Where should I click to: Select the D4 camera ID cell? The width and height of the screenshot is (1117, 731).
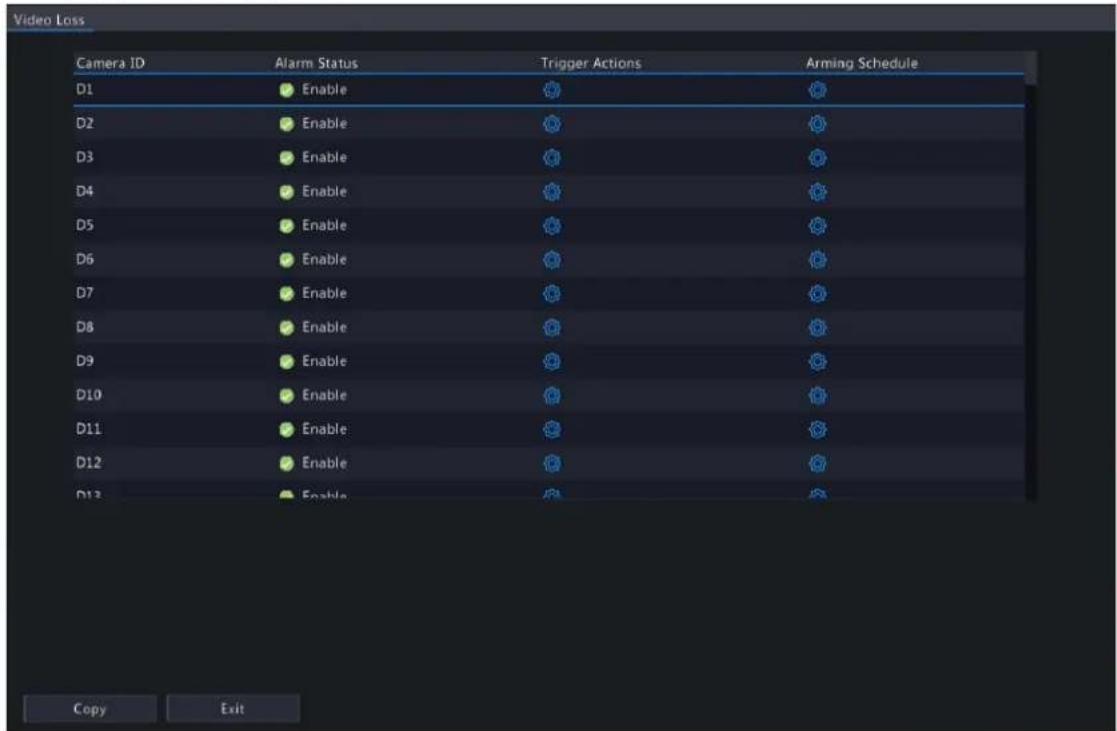[x=84, y=192]
